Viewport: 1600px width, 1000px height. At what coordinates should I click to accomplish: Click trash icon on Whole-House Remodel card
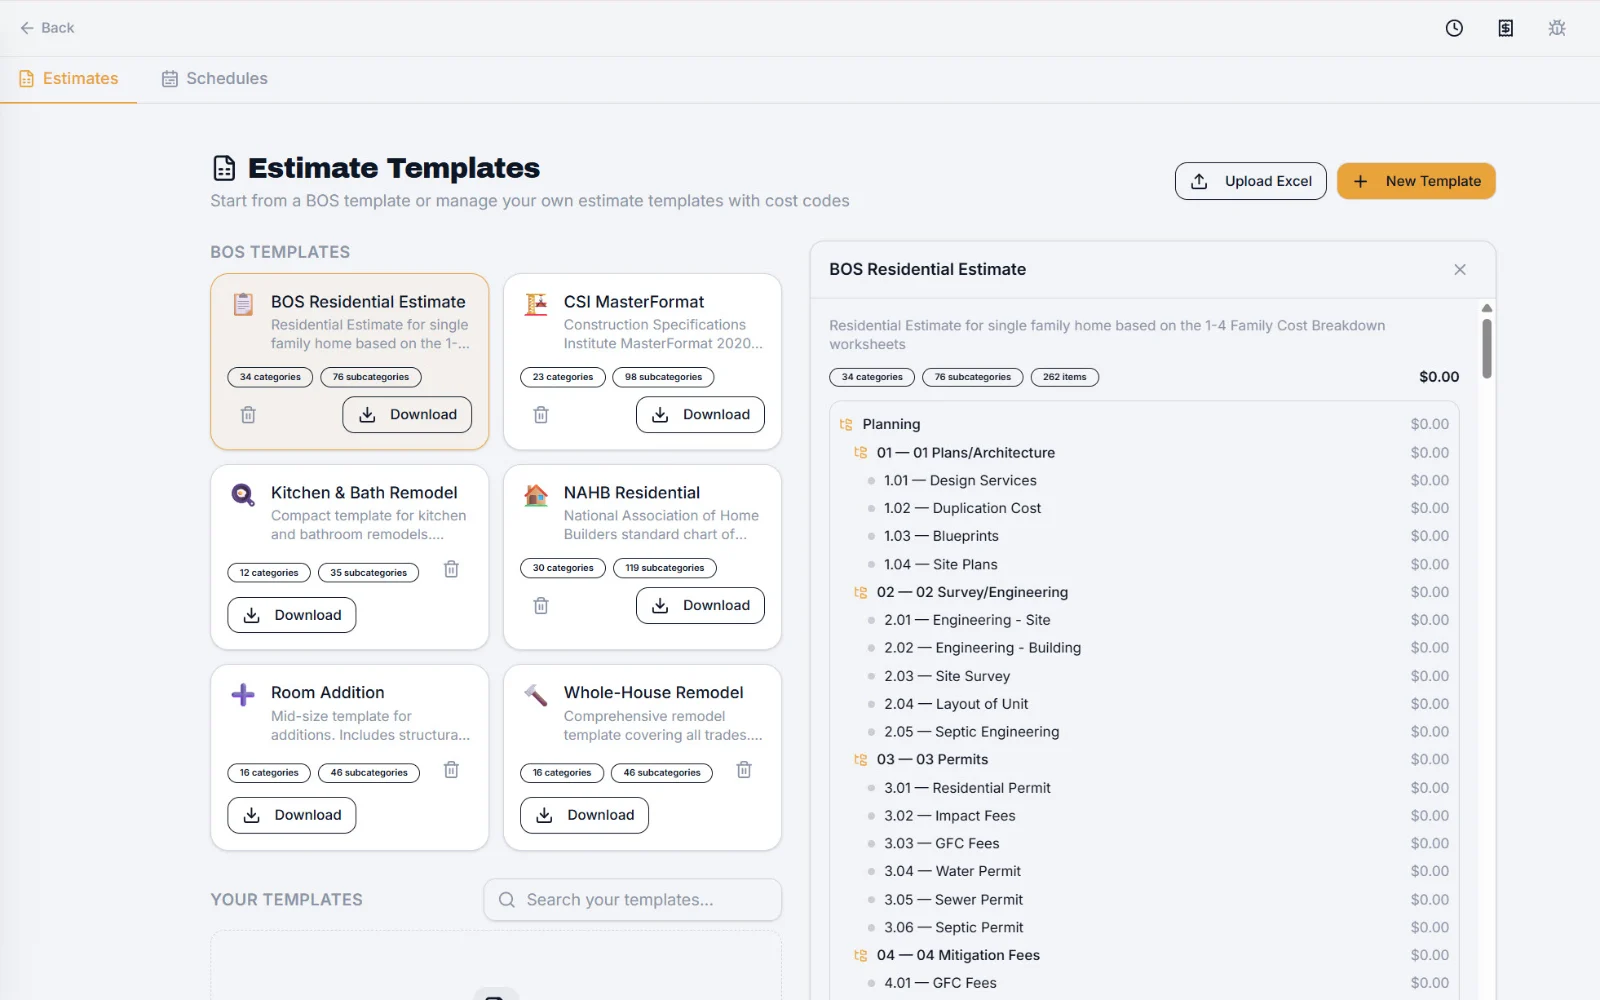point(744,770)
